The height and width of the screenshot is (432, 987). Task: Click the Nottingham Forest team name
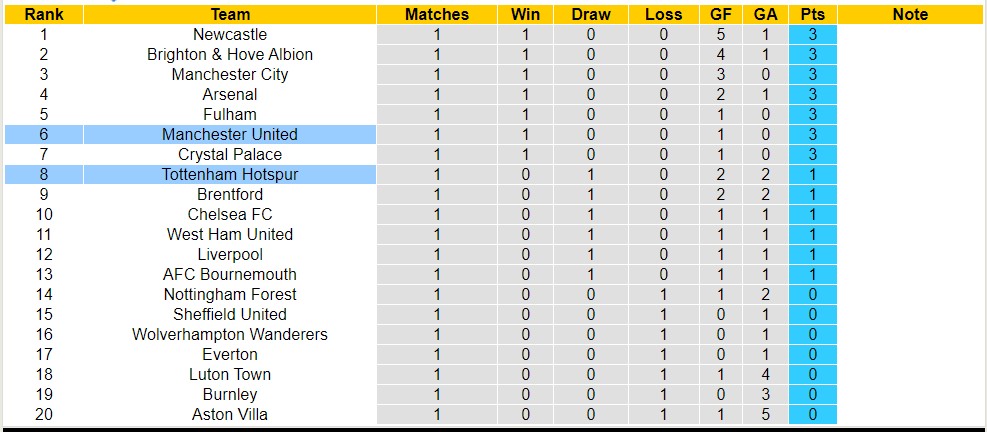tap(230, 294)
